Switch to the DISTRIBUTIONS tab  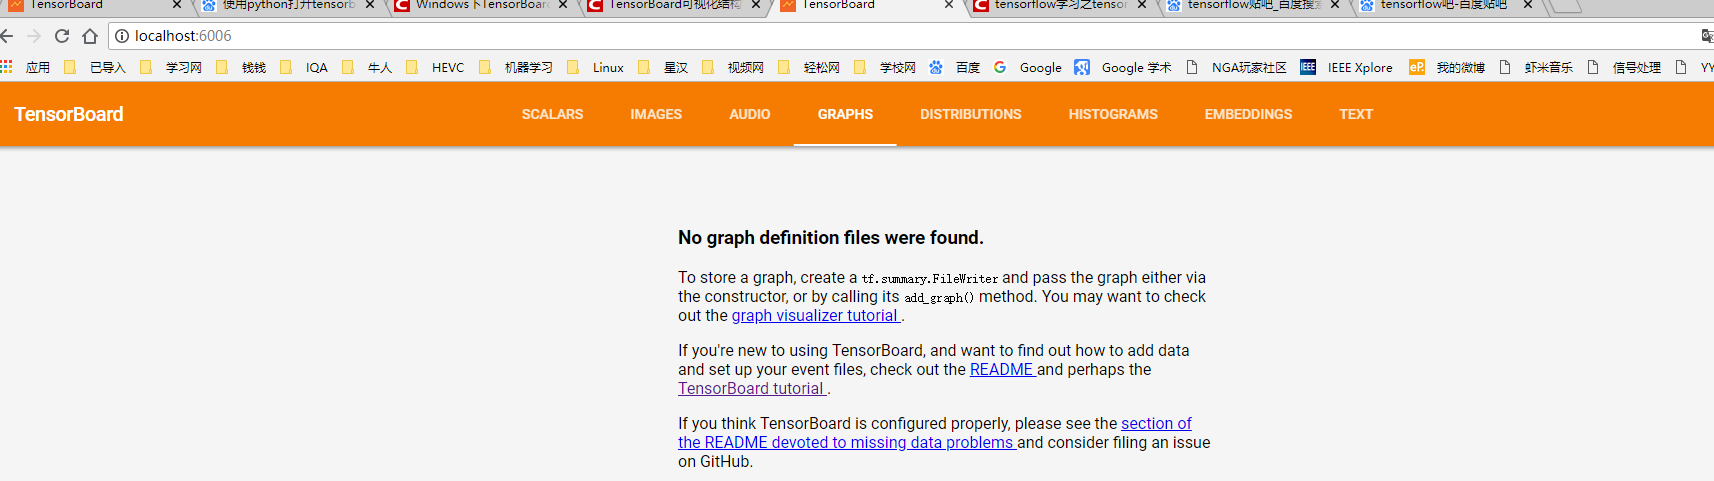coord(971,114)
